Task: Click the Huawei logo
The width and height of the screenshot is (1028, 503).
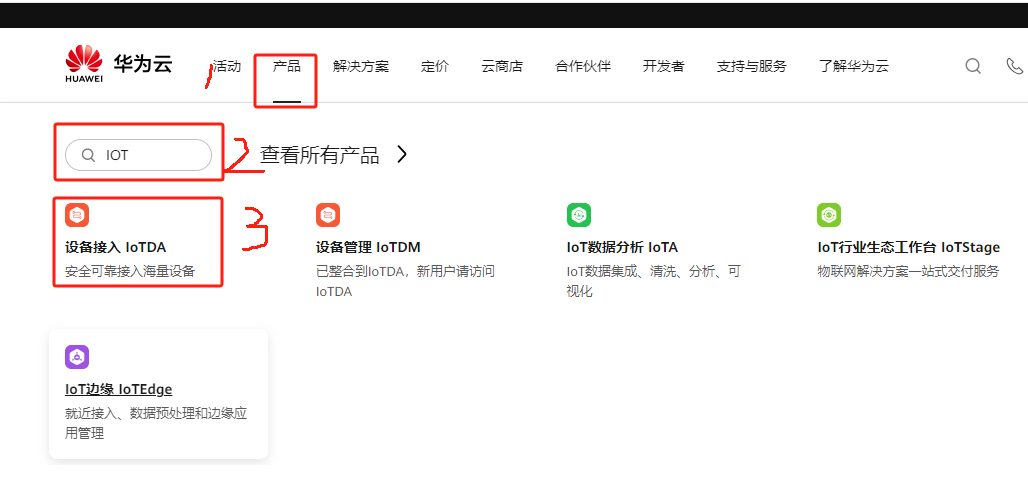Action: click(x=84, y=64)
